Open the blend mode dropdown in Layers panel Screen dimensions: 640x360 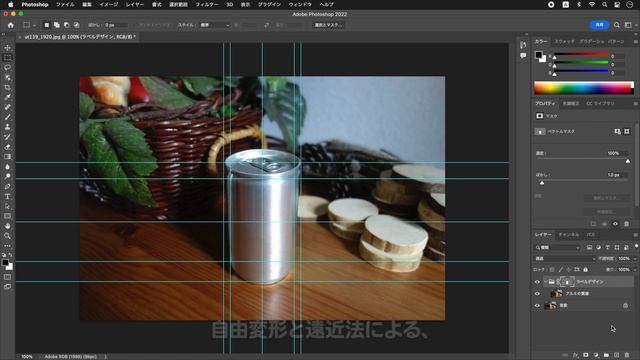[565, 258]
